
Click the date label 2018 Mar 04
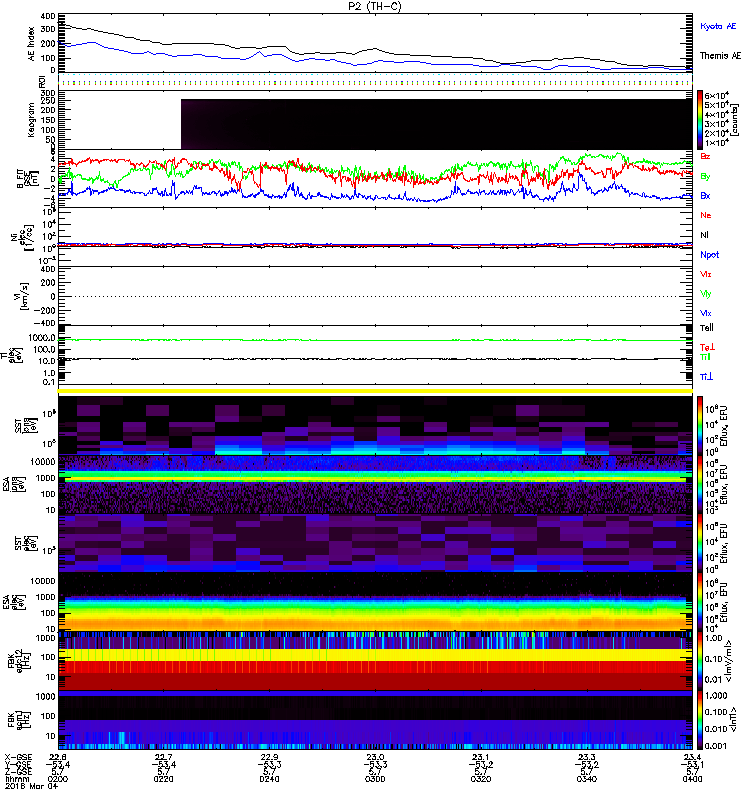[30, 786]
